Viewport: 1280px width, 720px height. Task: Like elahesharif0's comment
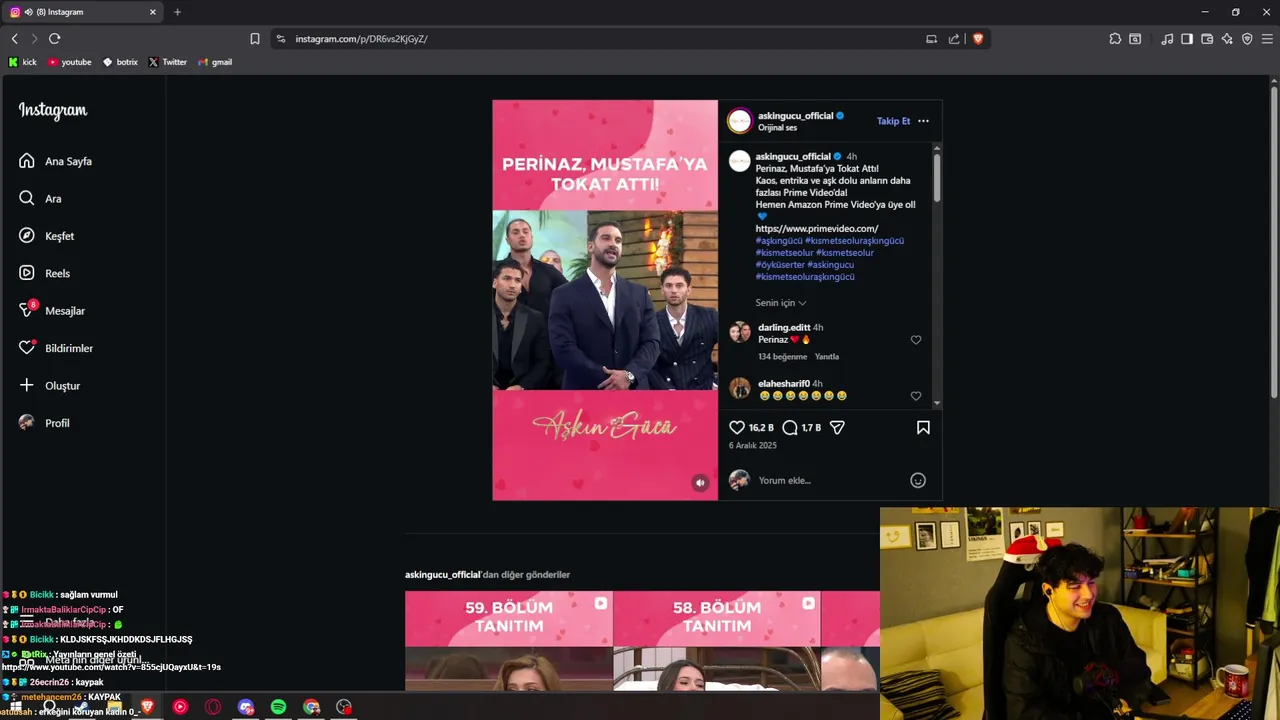coord(916,396)
